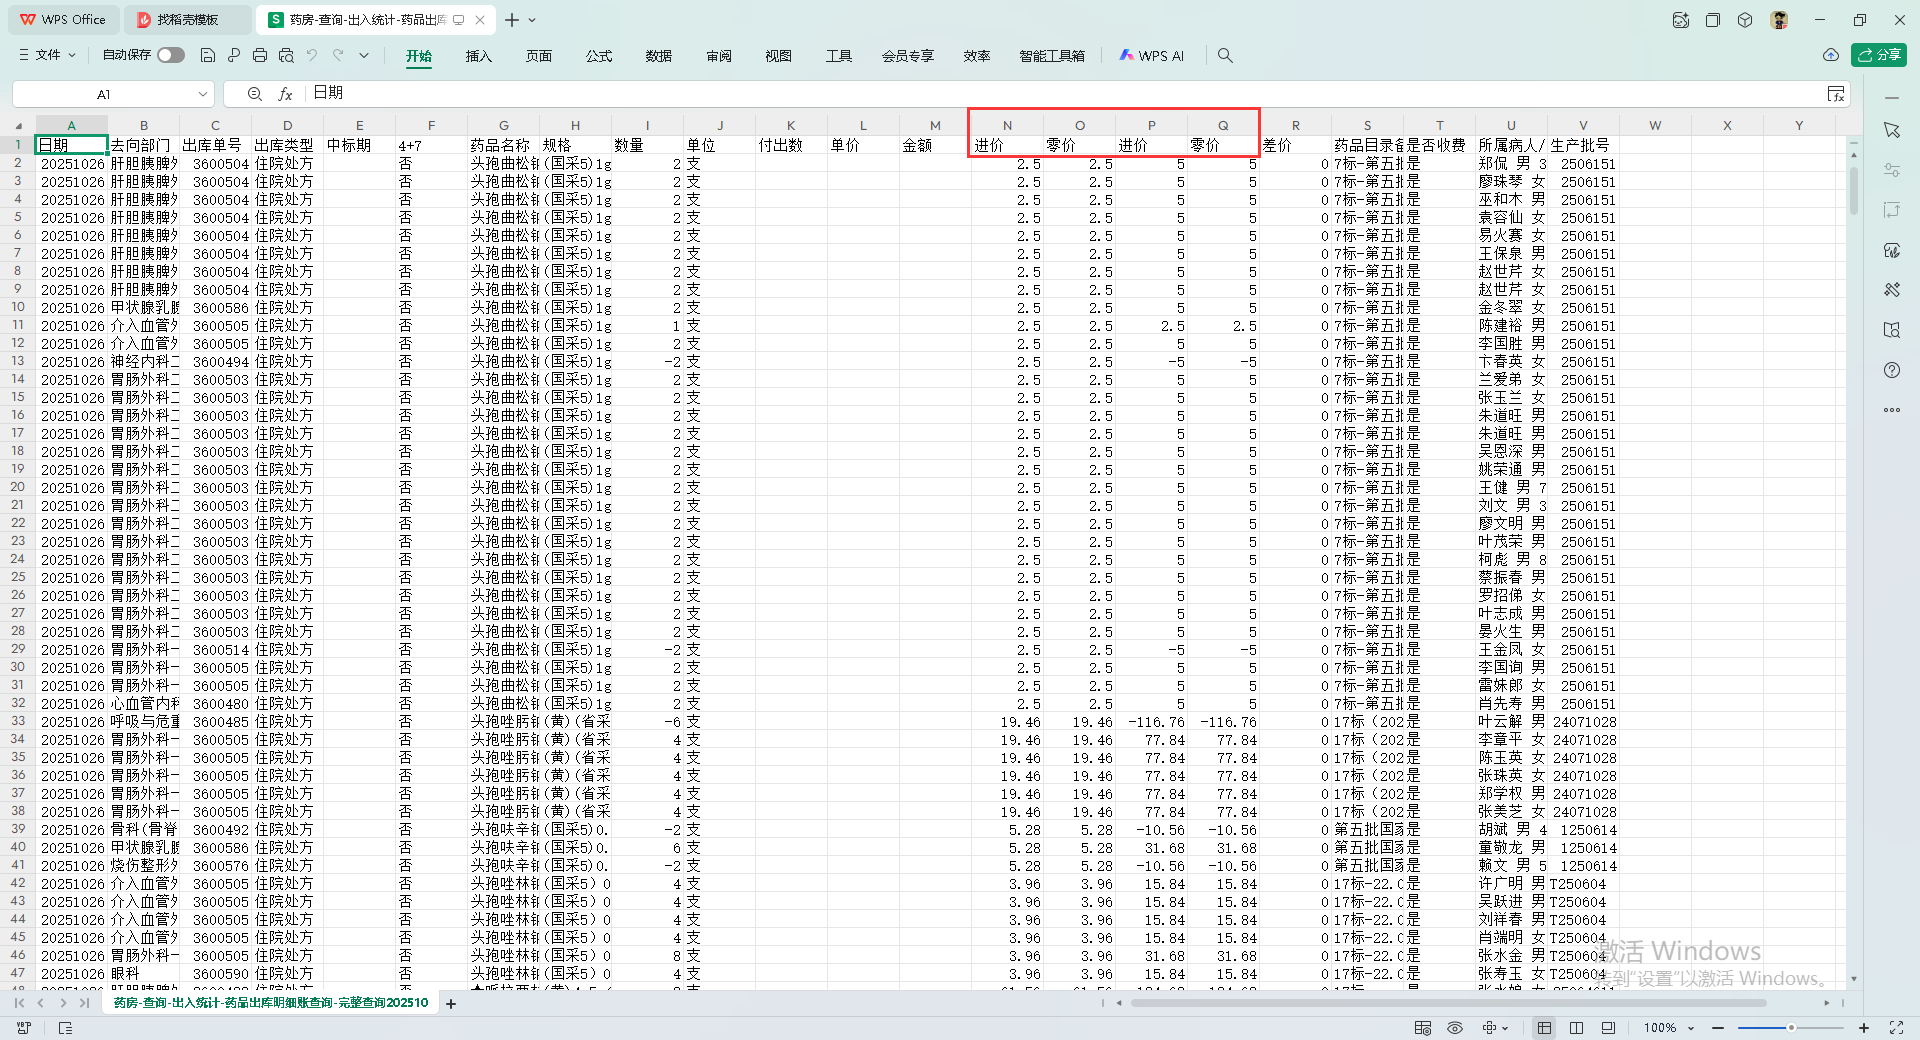Open the search magnifier in the ribbon

point(1225,56)
